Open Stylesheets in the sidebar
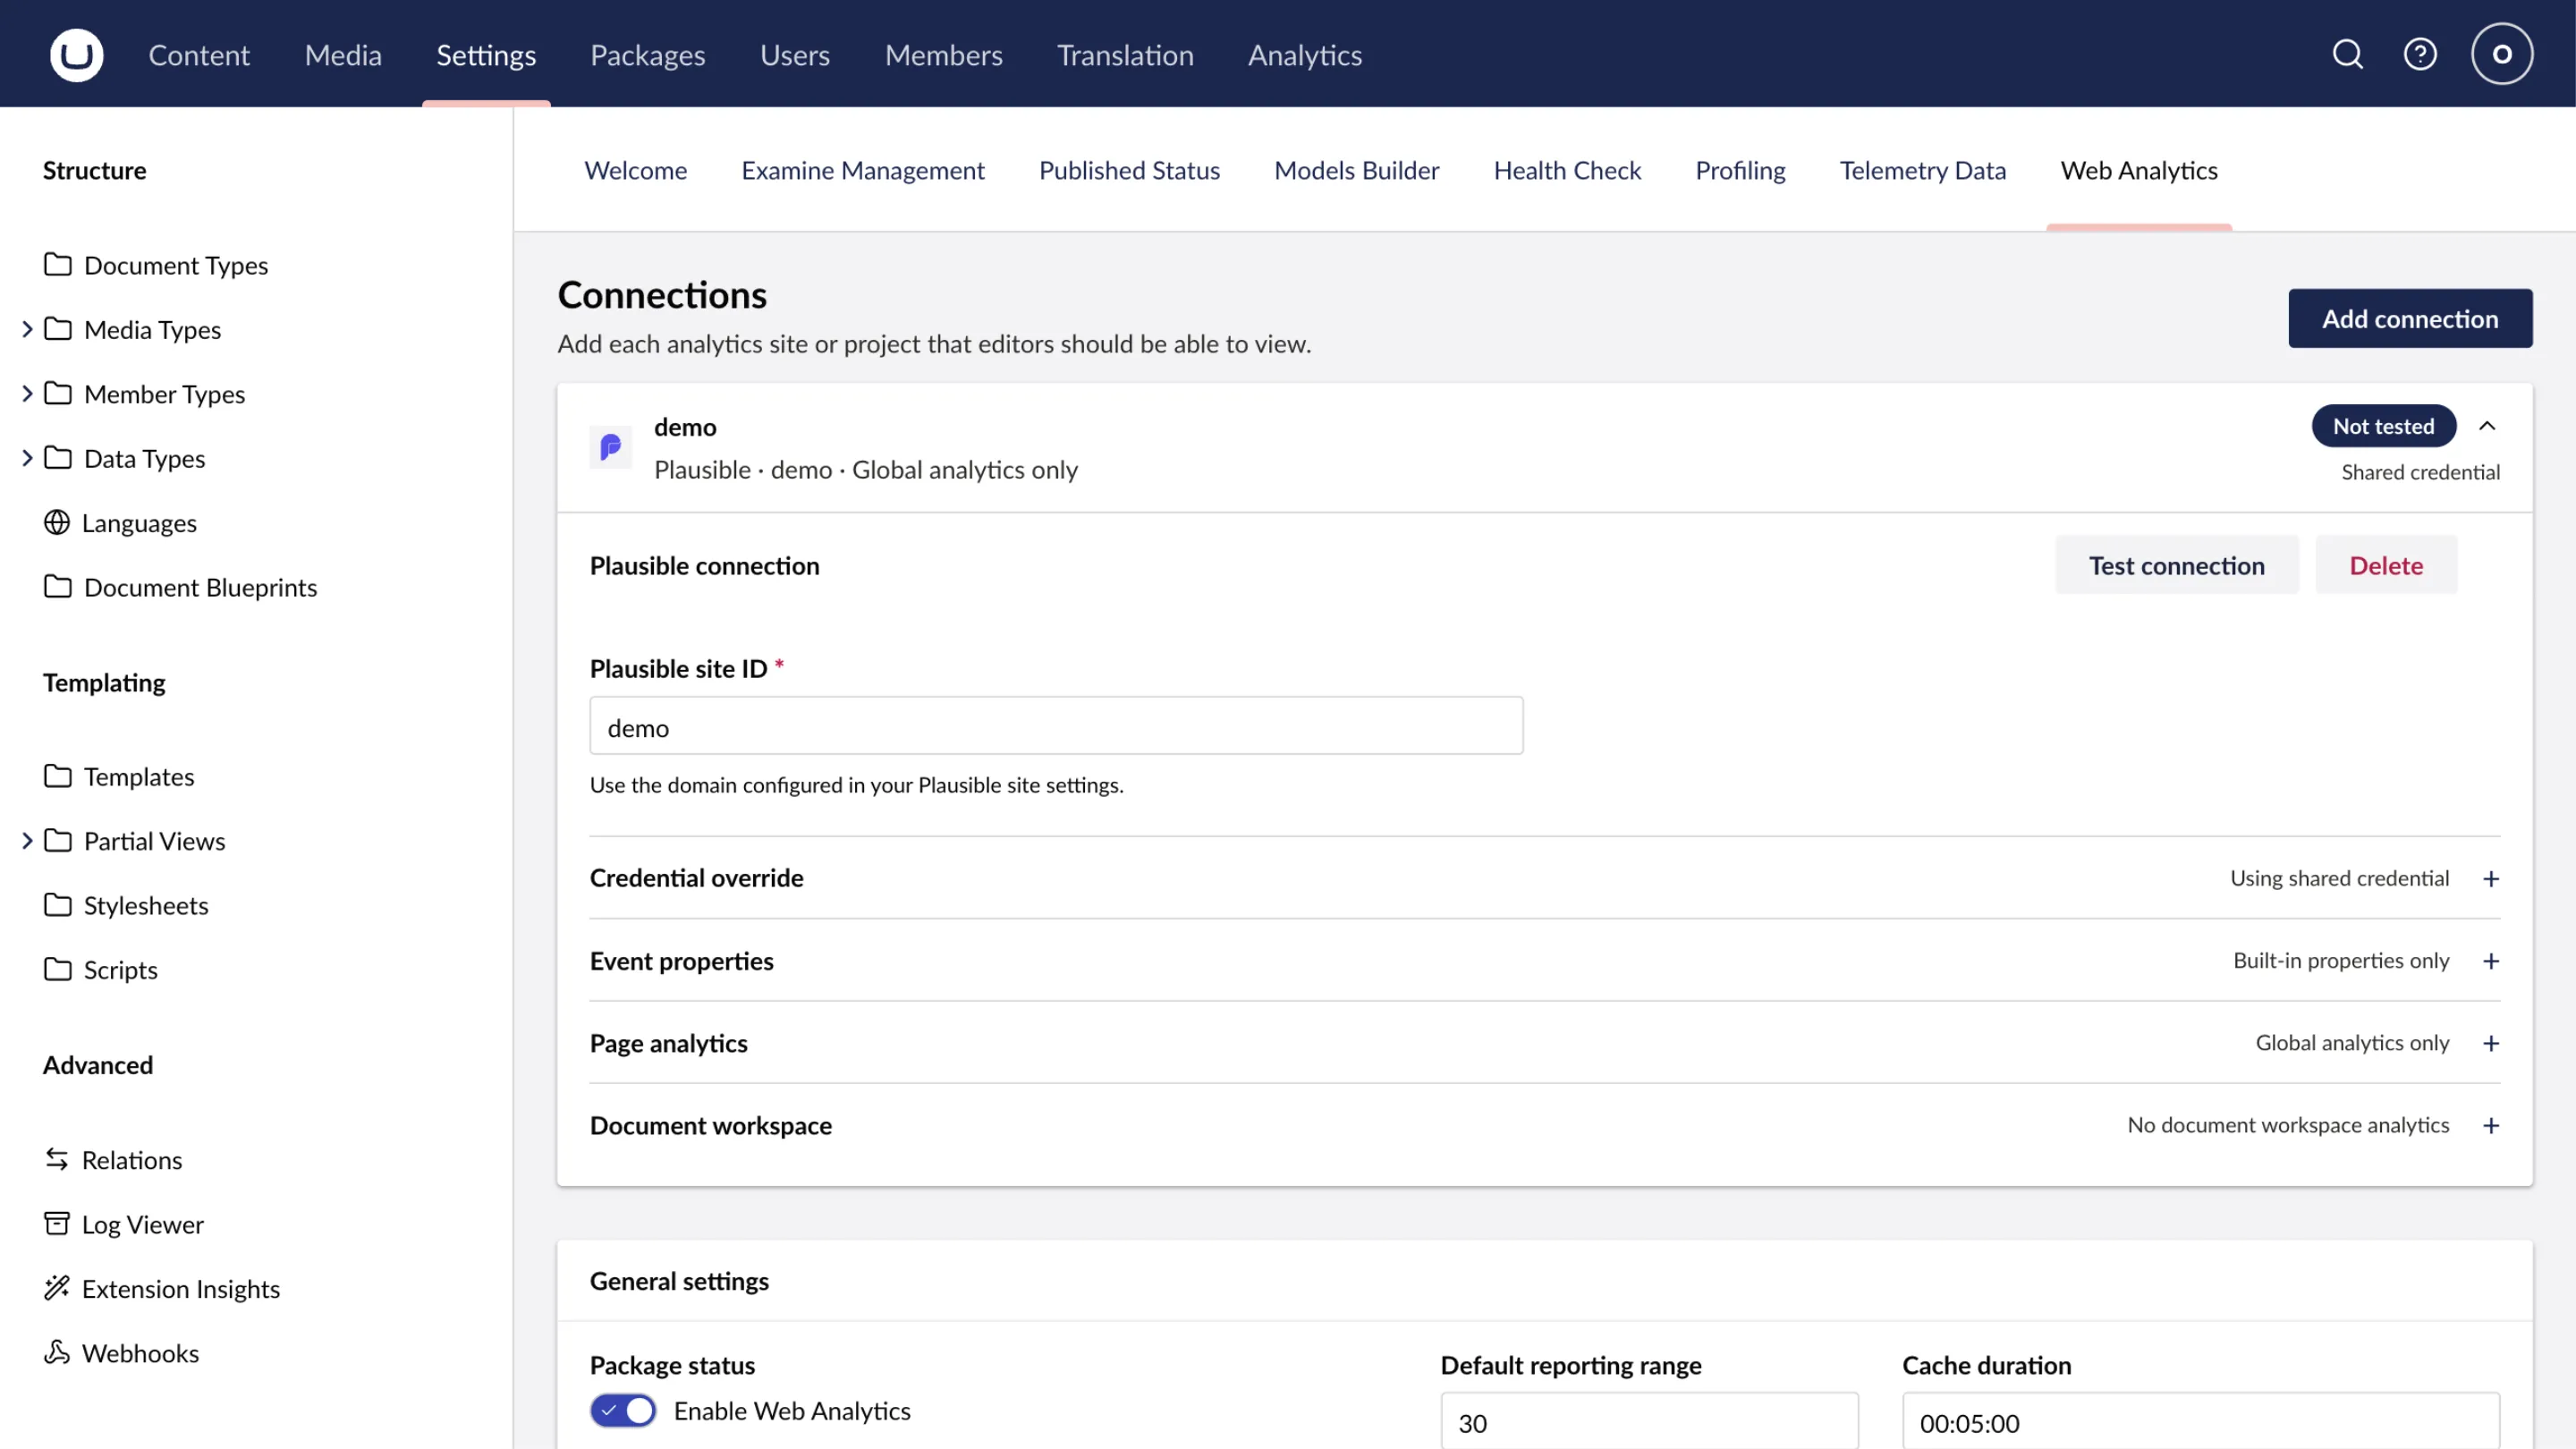This screenshot has width=2576, height=1449. (146, 905)
